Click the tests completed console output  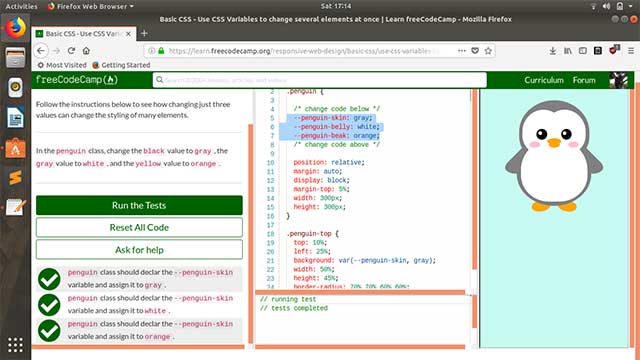[x=294, y=308]
